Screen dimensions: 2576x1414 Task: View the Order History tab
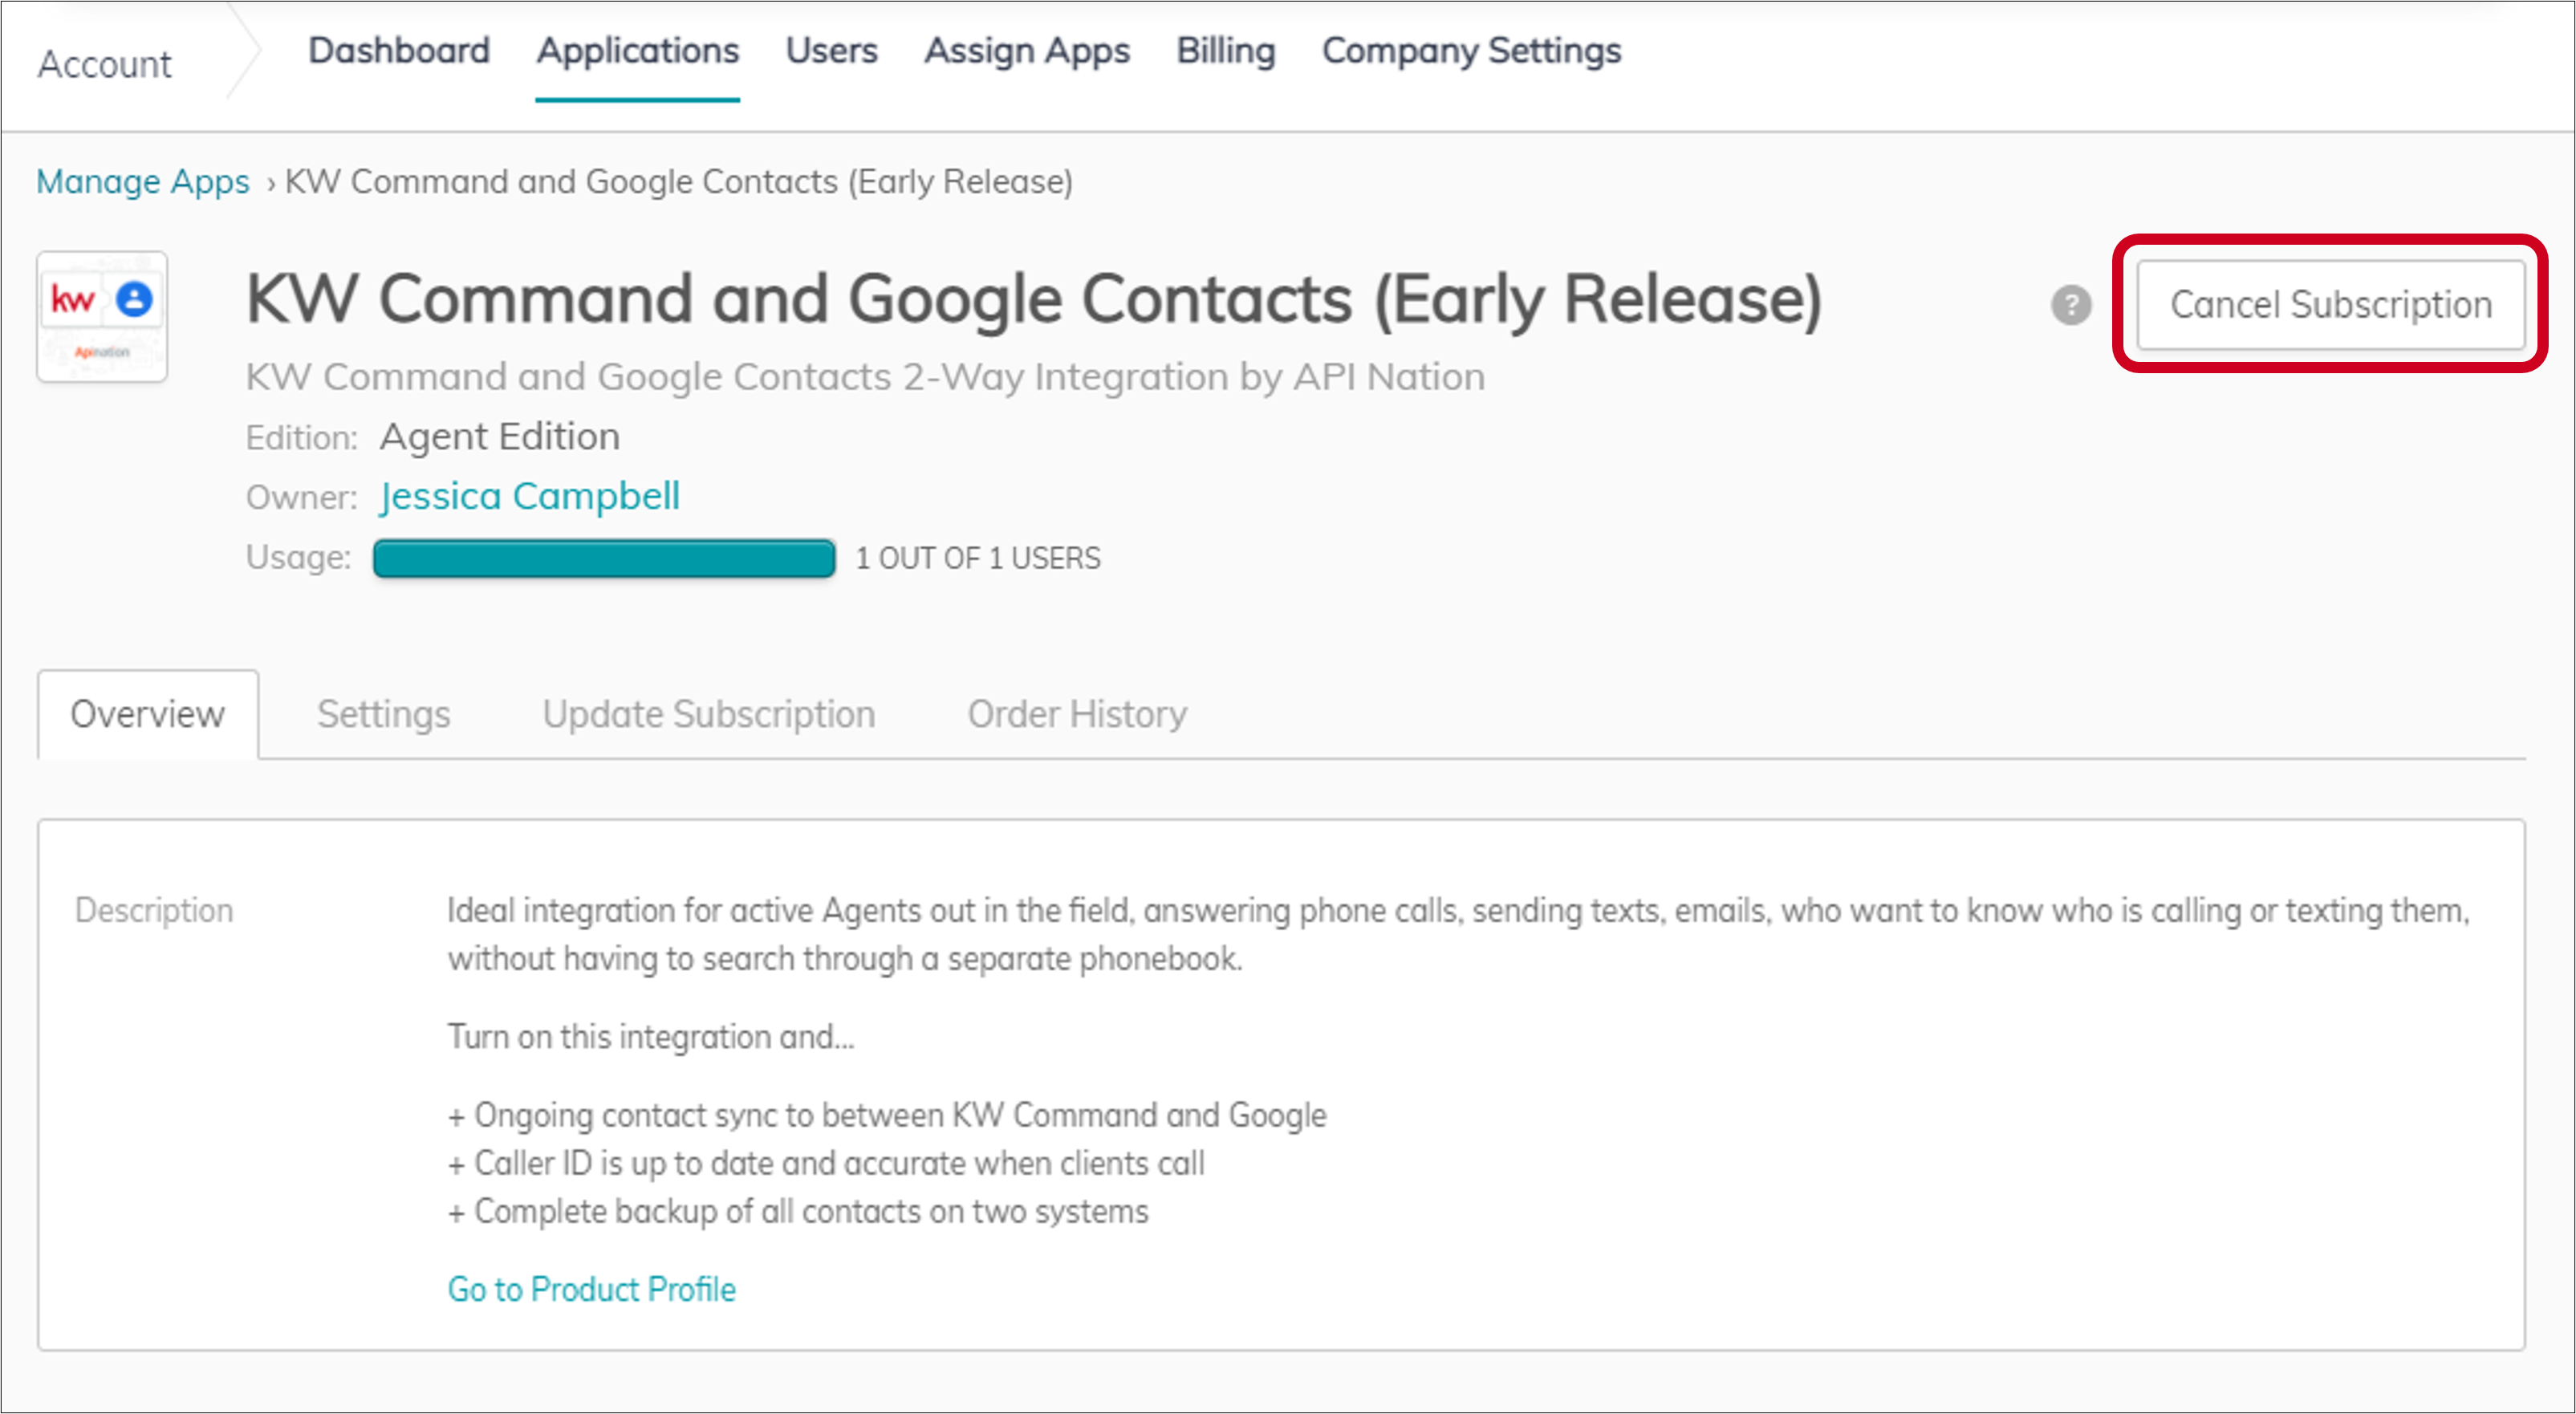pyautogui.click(x=1077, y=714)
